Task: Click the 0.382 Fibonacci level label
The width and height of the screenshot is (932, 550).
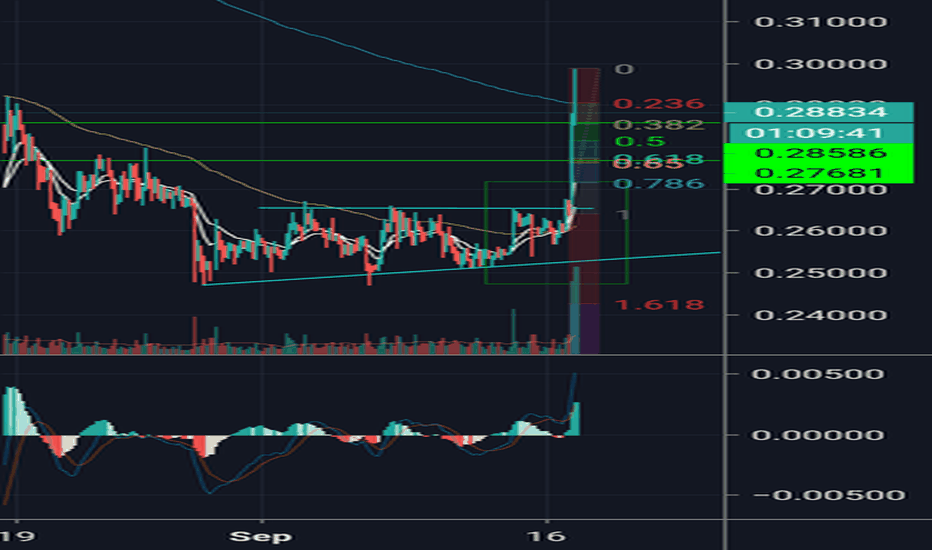Action: (659, 124)
